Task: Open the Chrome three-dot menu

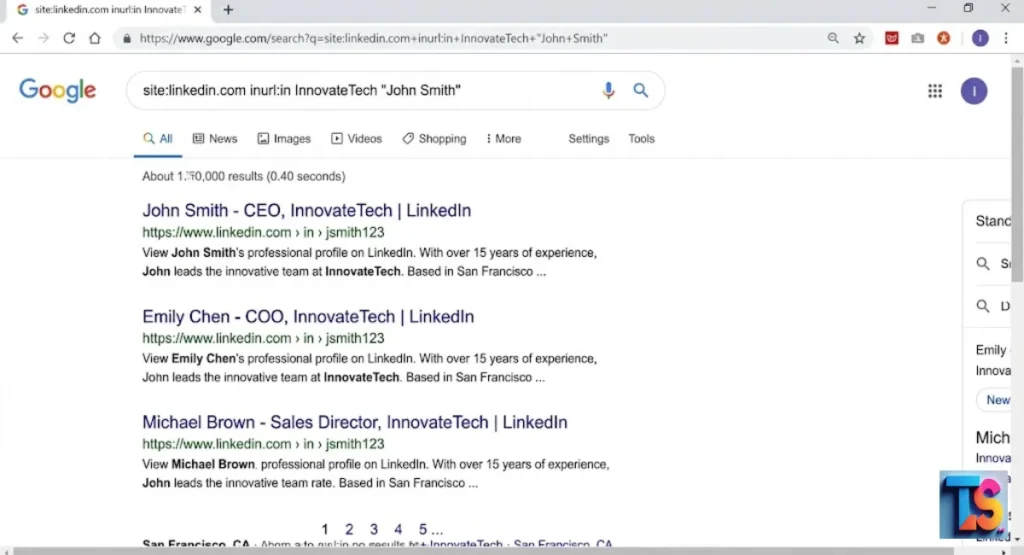Action: pyautogui.click(x=1006, y=38)
